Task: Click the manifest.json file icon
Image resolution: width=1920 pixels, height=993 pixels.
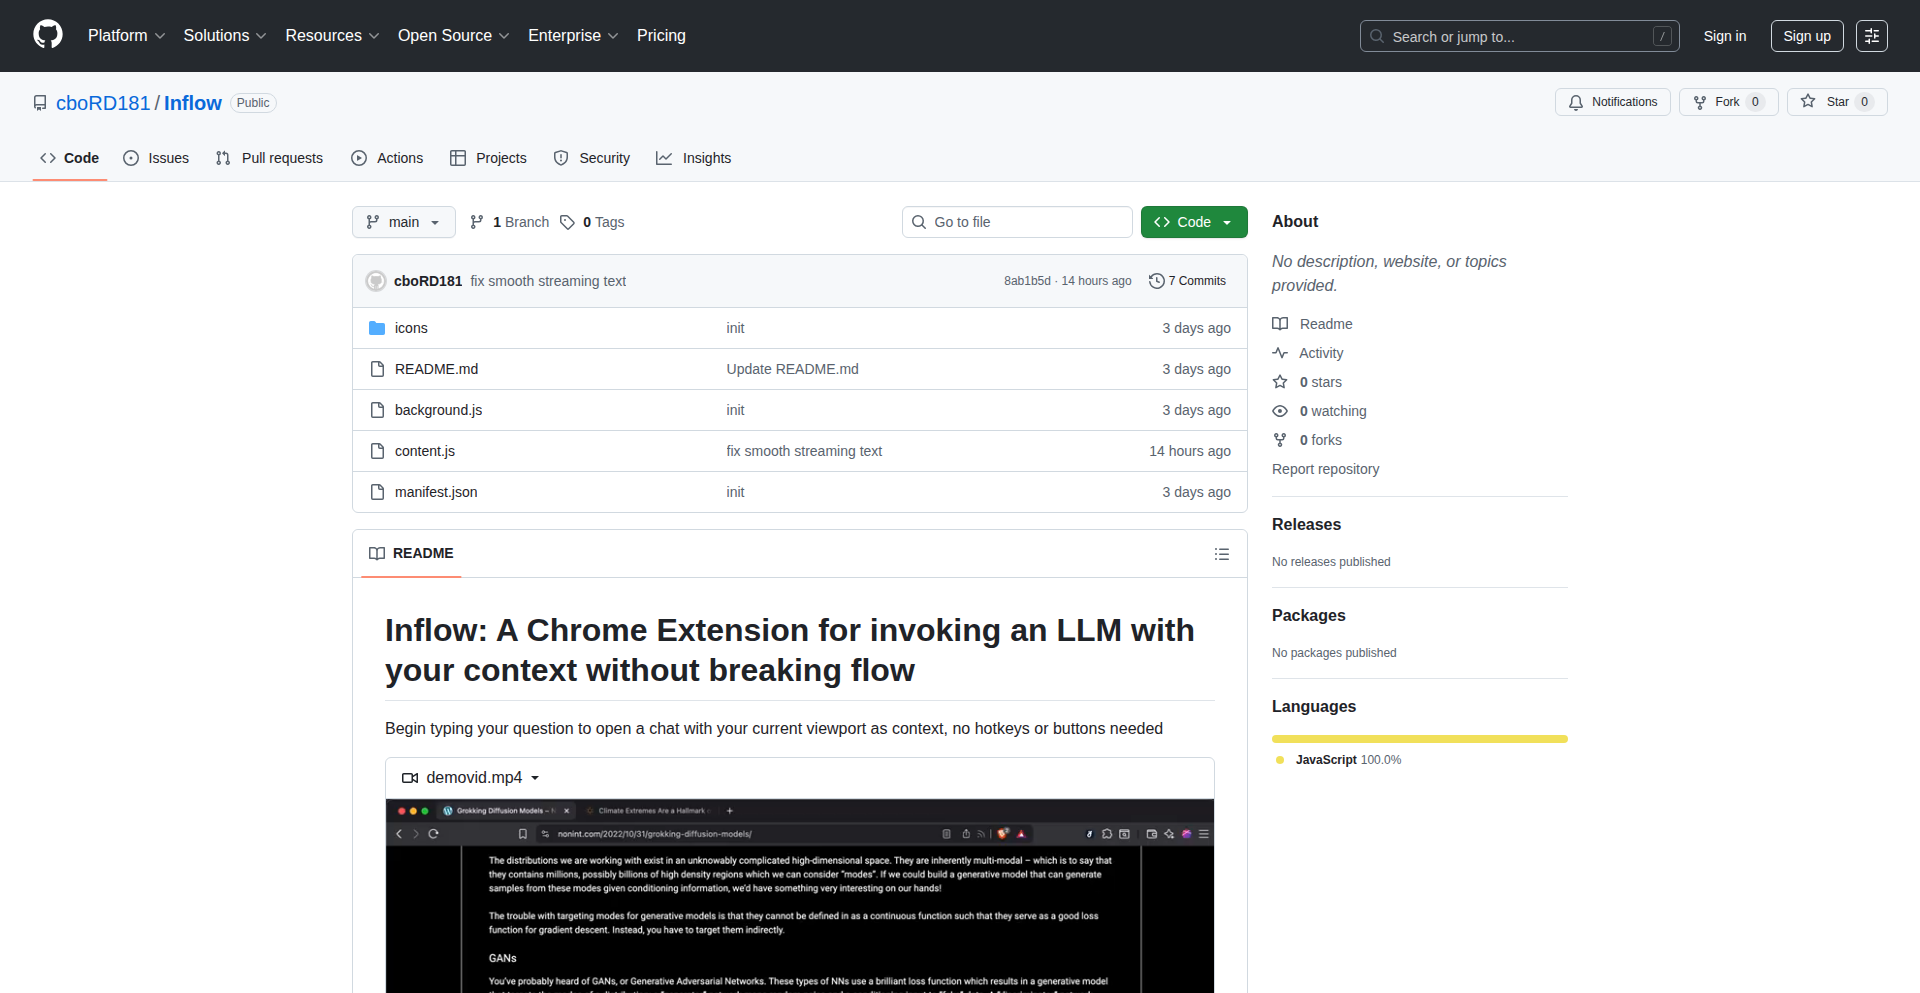Action: (x=377, y=492)
